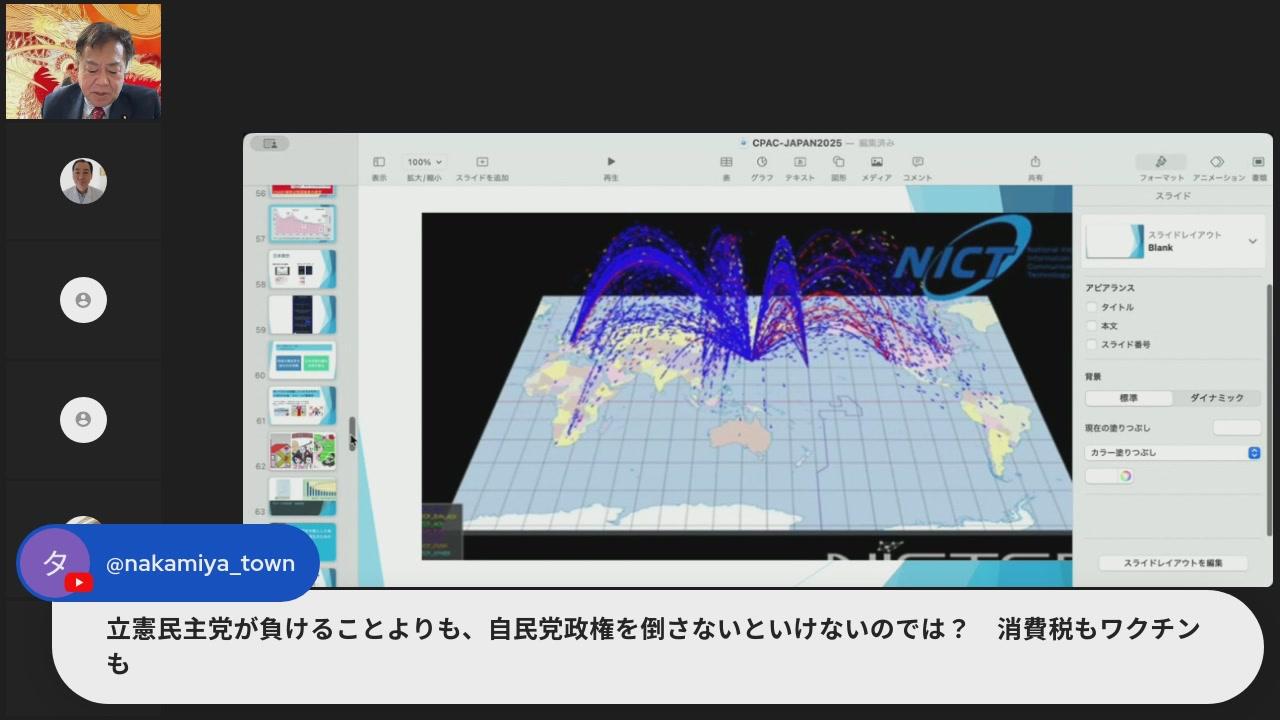The image size is (1280, 720).
Task: Click the 背景 section heading
Action: coord(1093,377)
